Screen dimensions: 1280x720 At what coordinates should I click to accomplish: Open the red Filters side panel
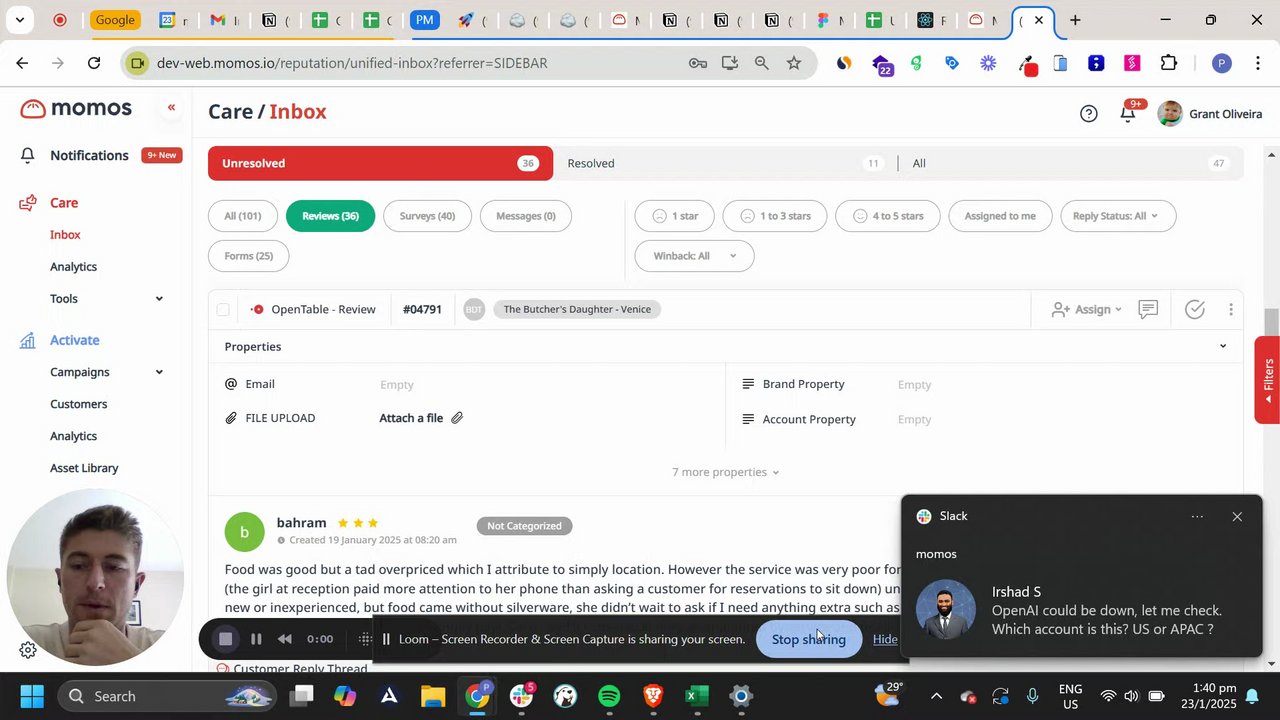pos(1267,380)
